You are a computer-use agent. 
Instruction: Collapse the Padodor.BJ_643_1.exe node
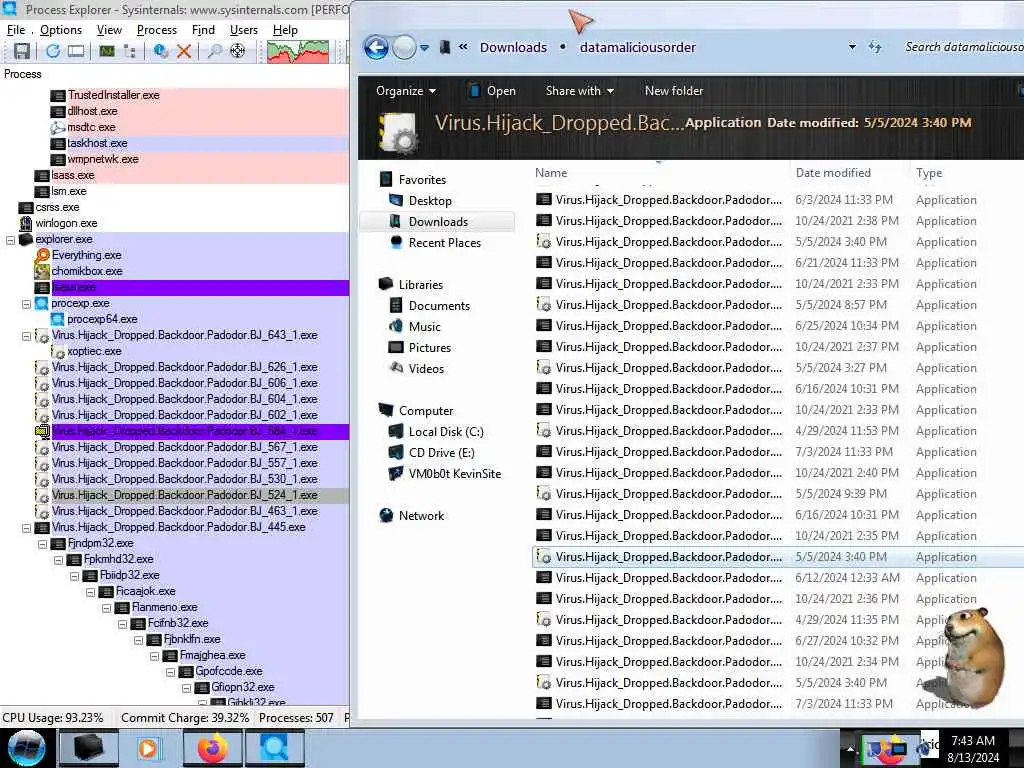click(26, 336)
